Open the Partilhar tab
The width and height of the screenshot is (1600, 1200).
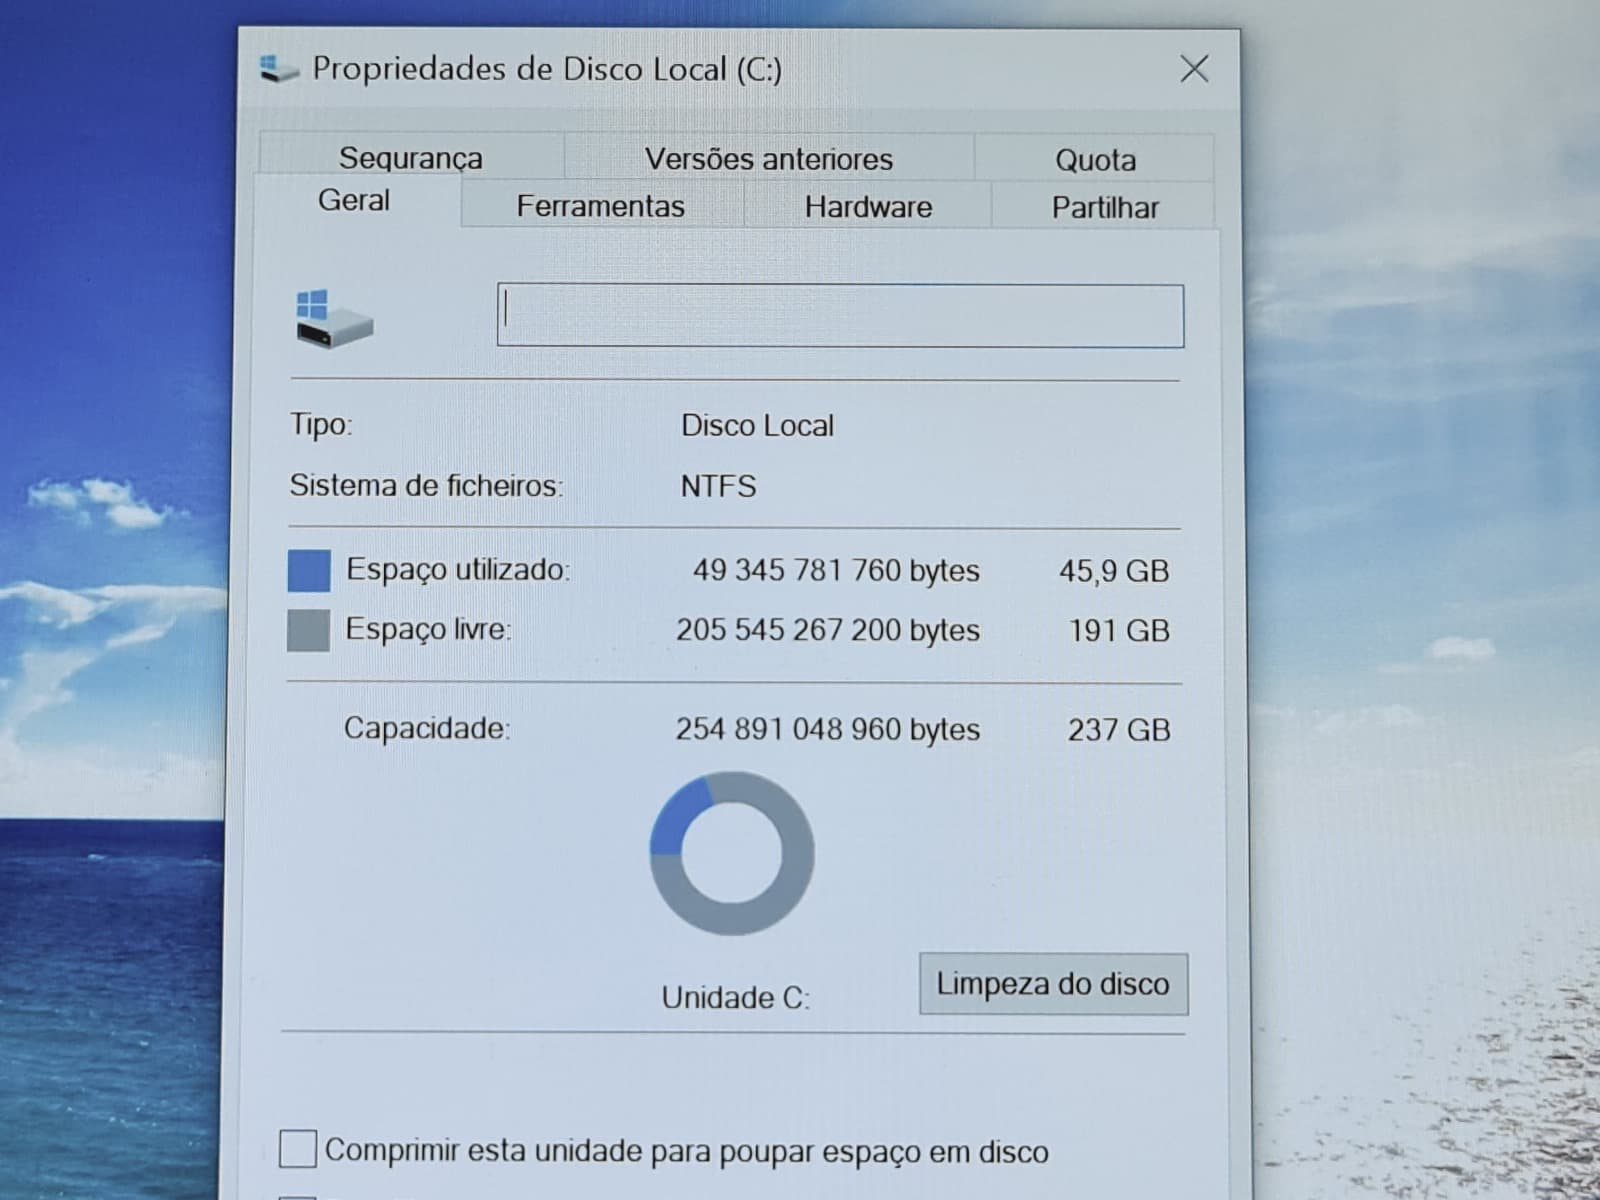click(1104, 207)
